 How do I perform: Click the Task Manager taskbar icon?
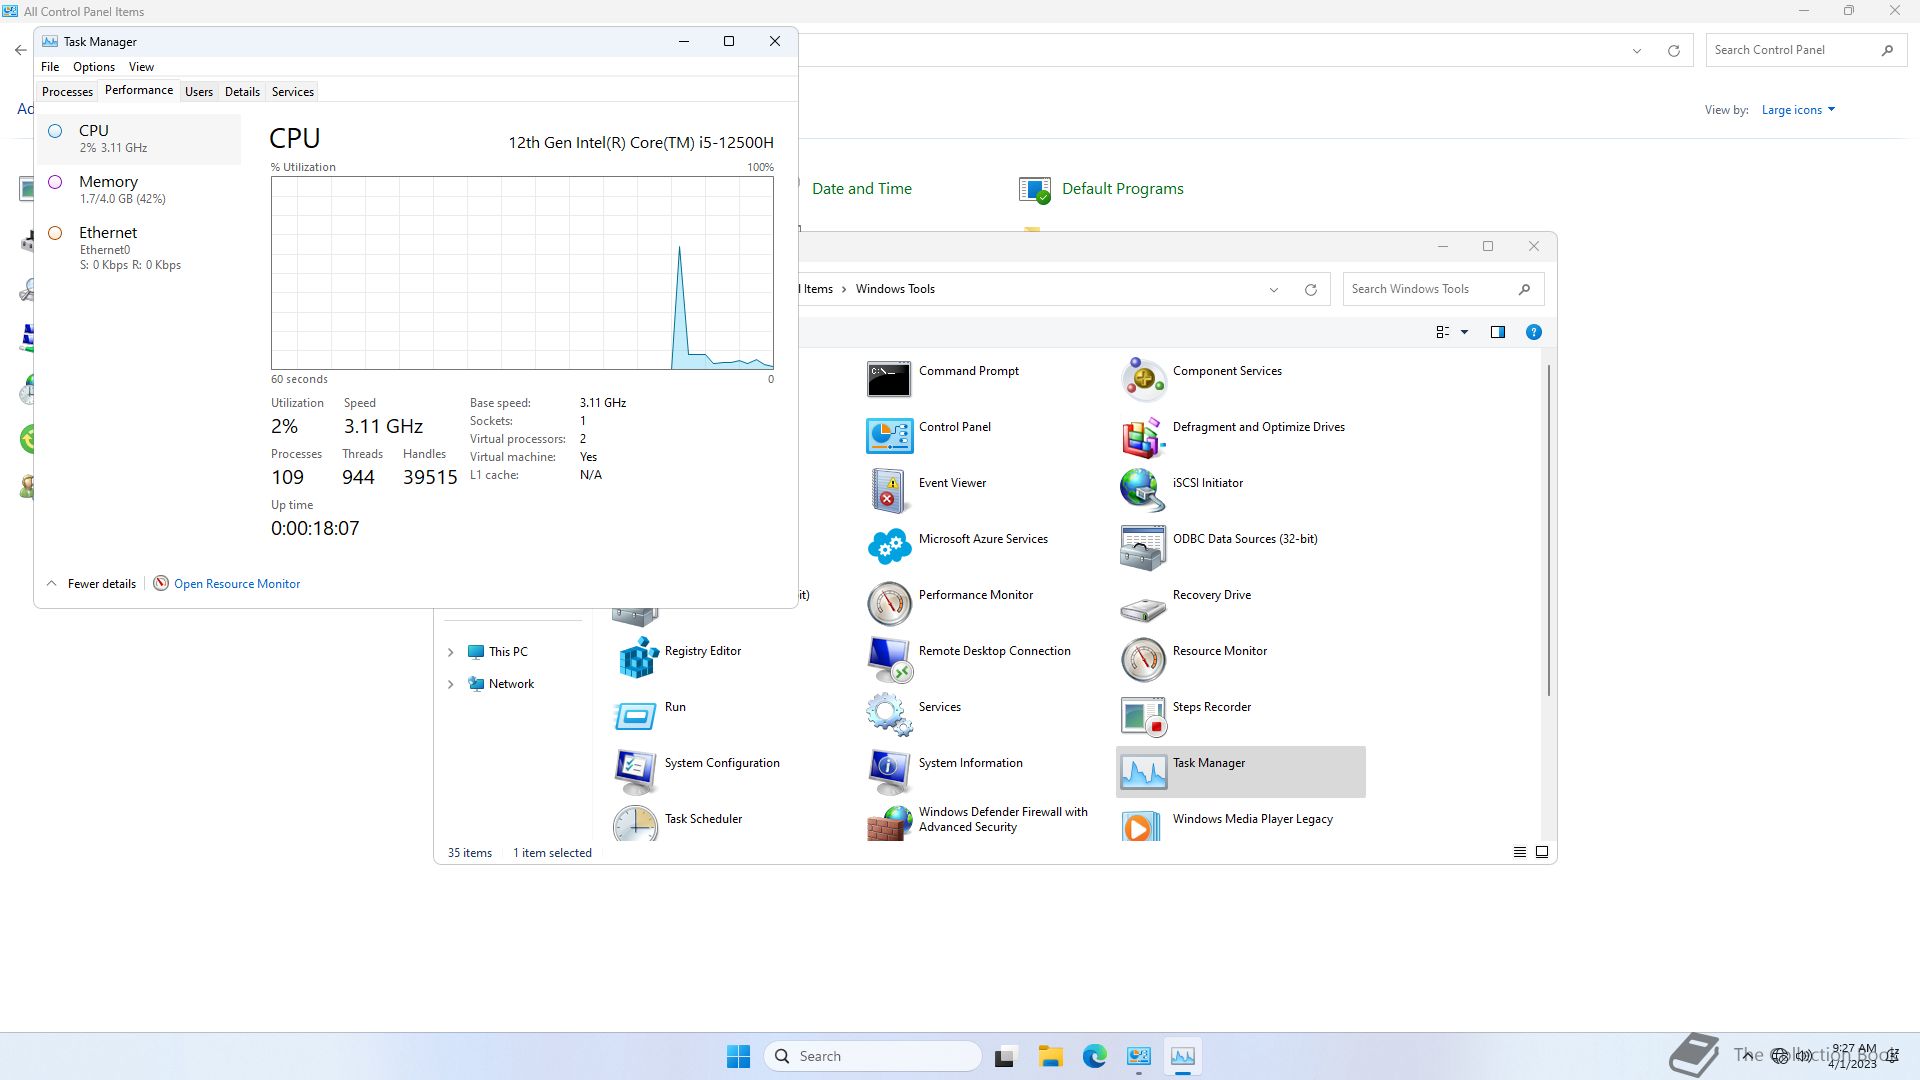coord(1183,1056)
